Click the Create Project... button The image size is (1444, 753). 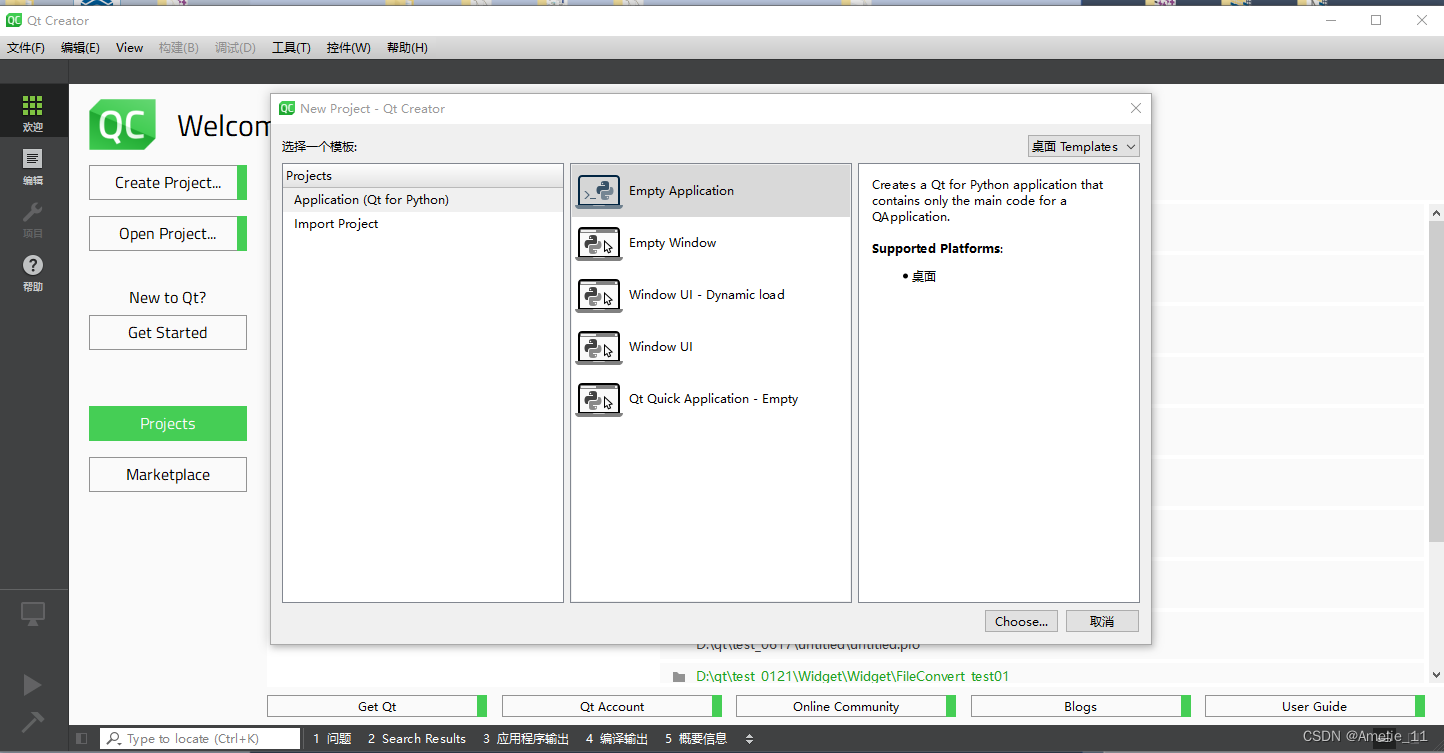(x=168, y=183)
